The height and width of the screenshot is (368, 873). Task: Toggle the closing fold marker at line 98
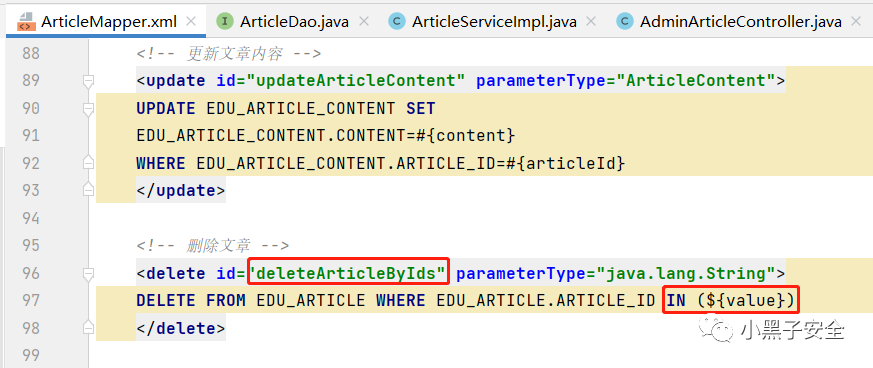tap(88, 328)
